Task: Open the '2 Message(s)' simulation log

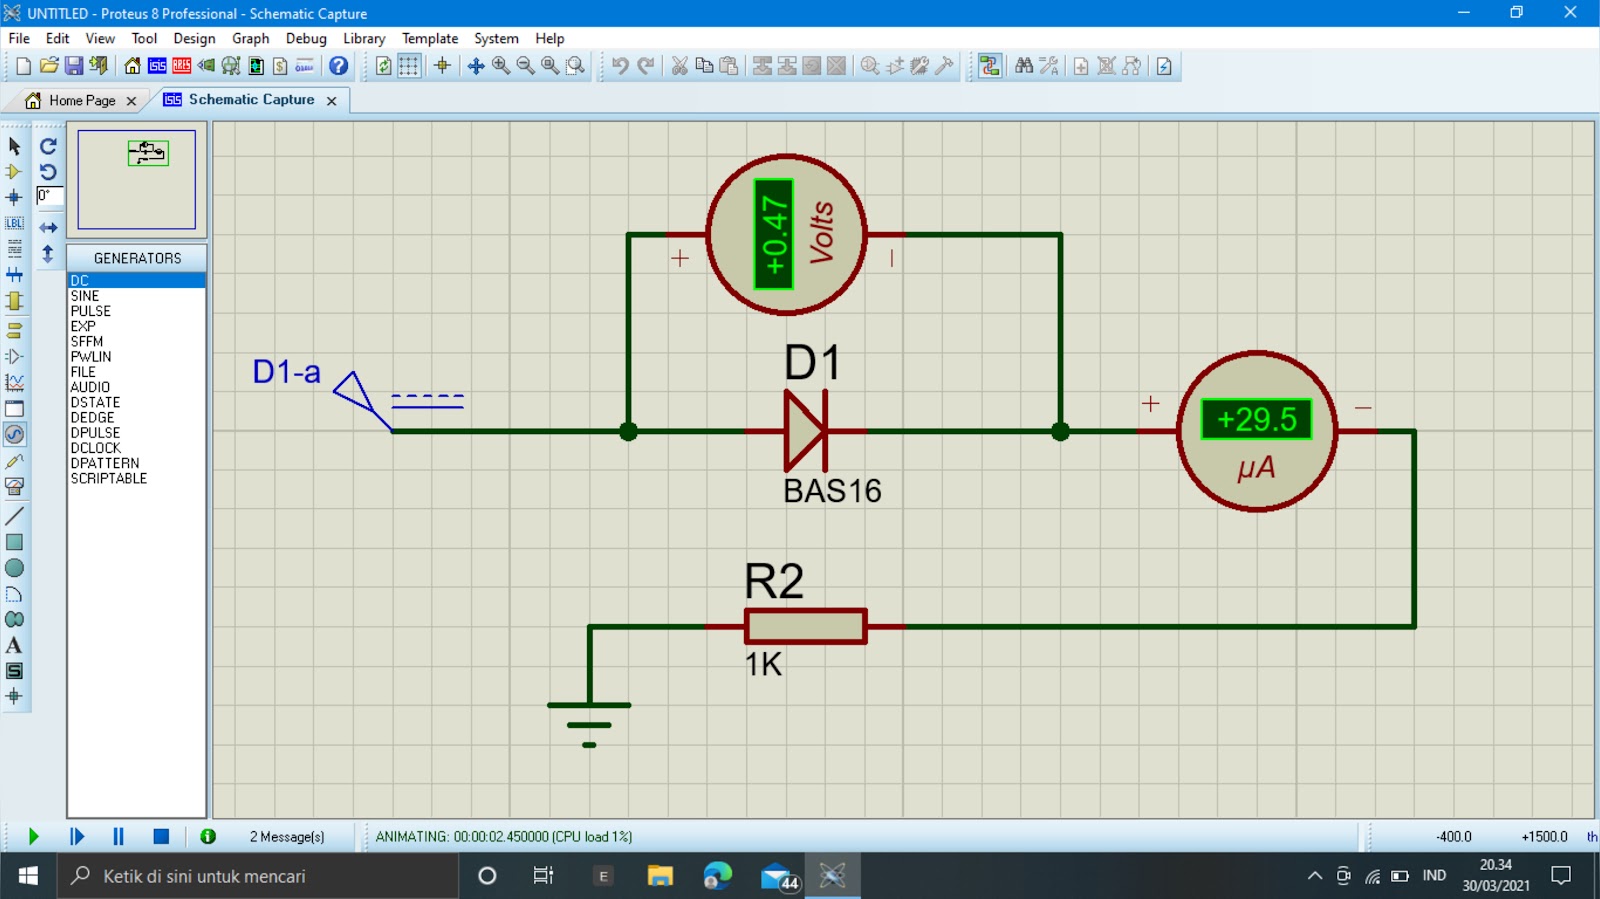Action: click(287, 836)
